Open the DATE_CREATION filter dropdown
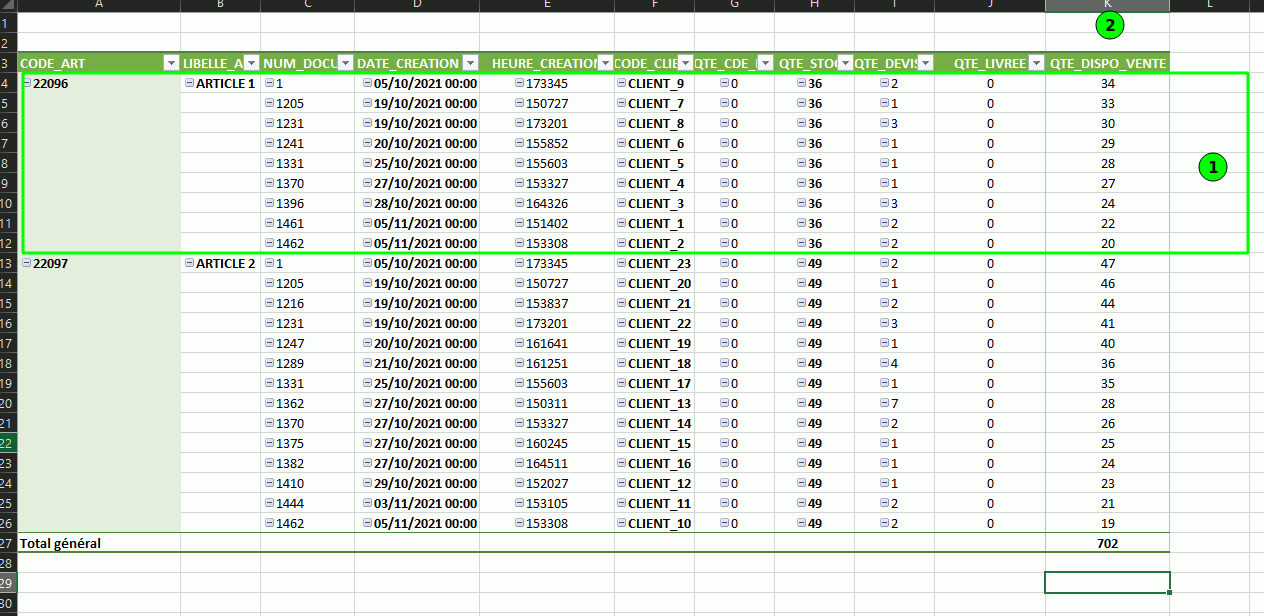1264x616 pixels. point(470,63)
